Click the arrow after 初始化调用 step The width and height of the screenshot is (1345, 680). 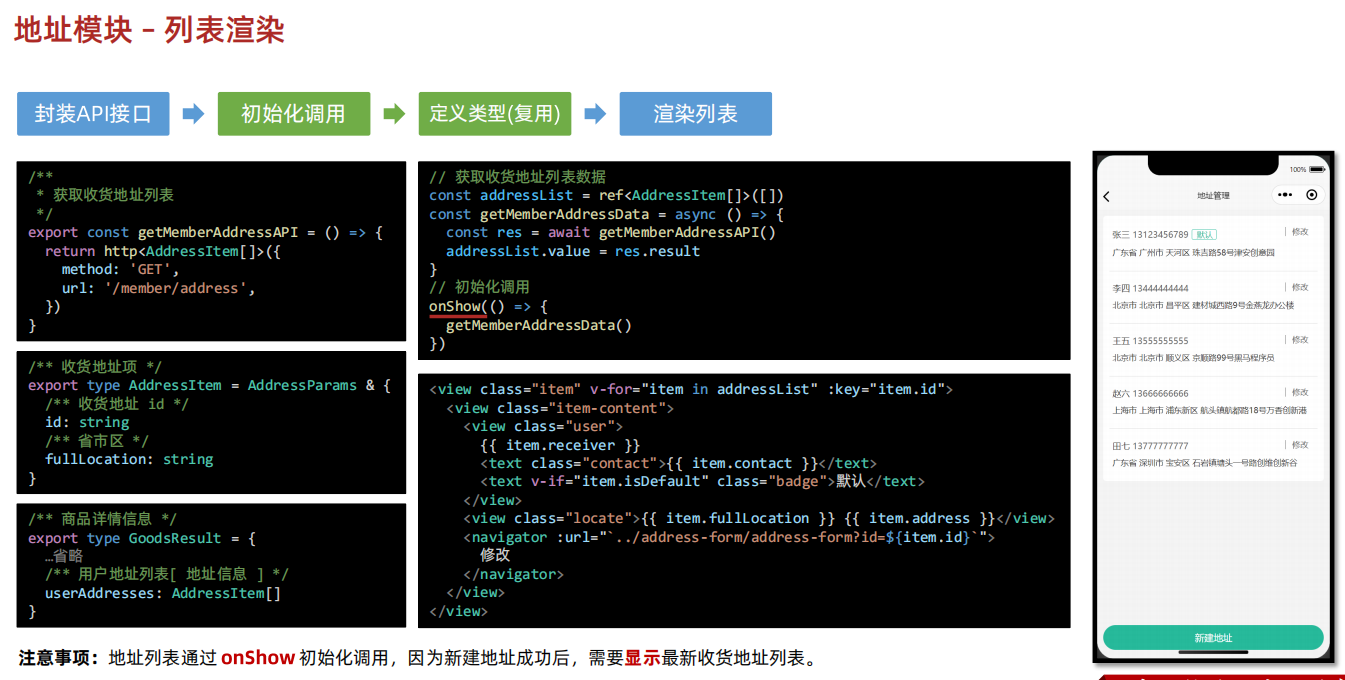click(394, 114)
